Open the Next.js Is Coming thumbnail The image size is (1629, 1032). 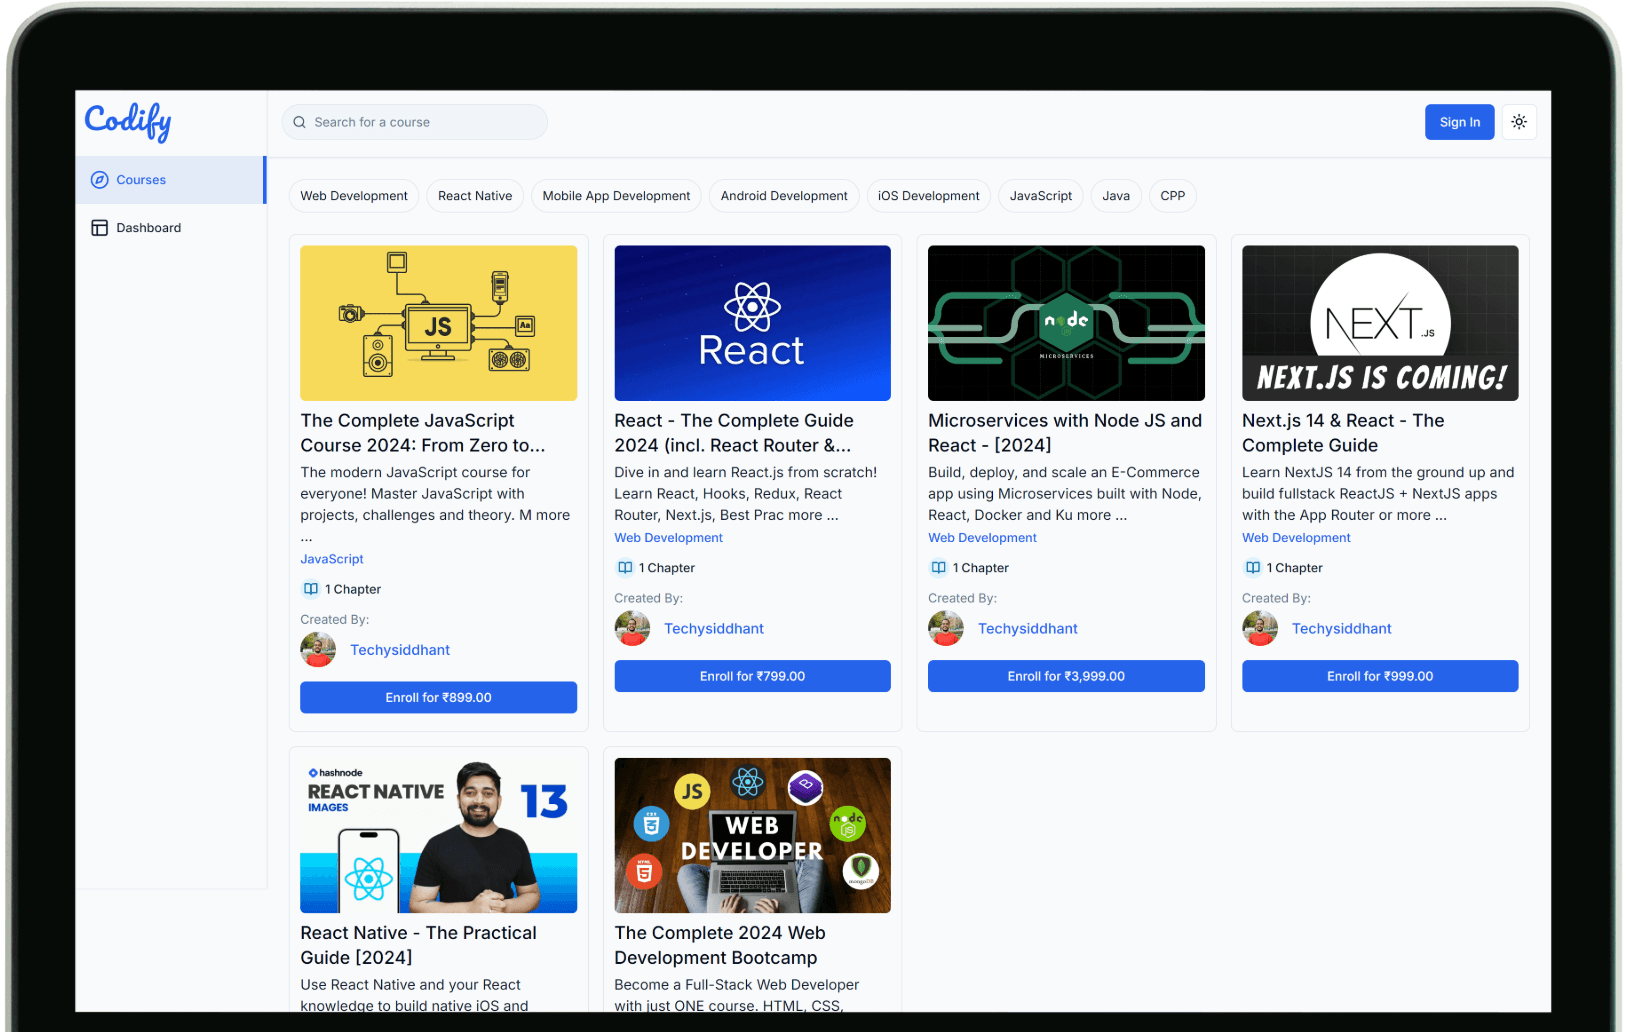point(1380,323)
